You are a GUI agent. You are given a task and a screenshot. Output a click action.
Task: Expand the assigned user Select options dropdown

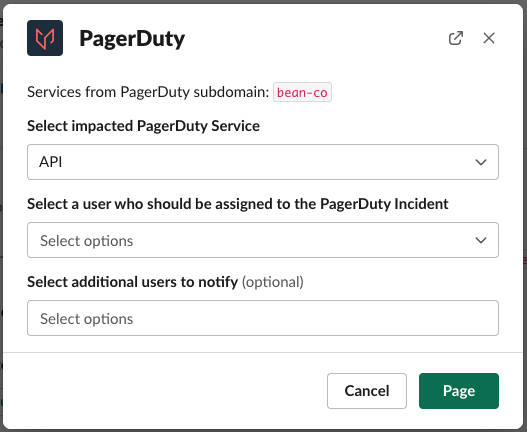pyautogui.click(x=263, y=240)
